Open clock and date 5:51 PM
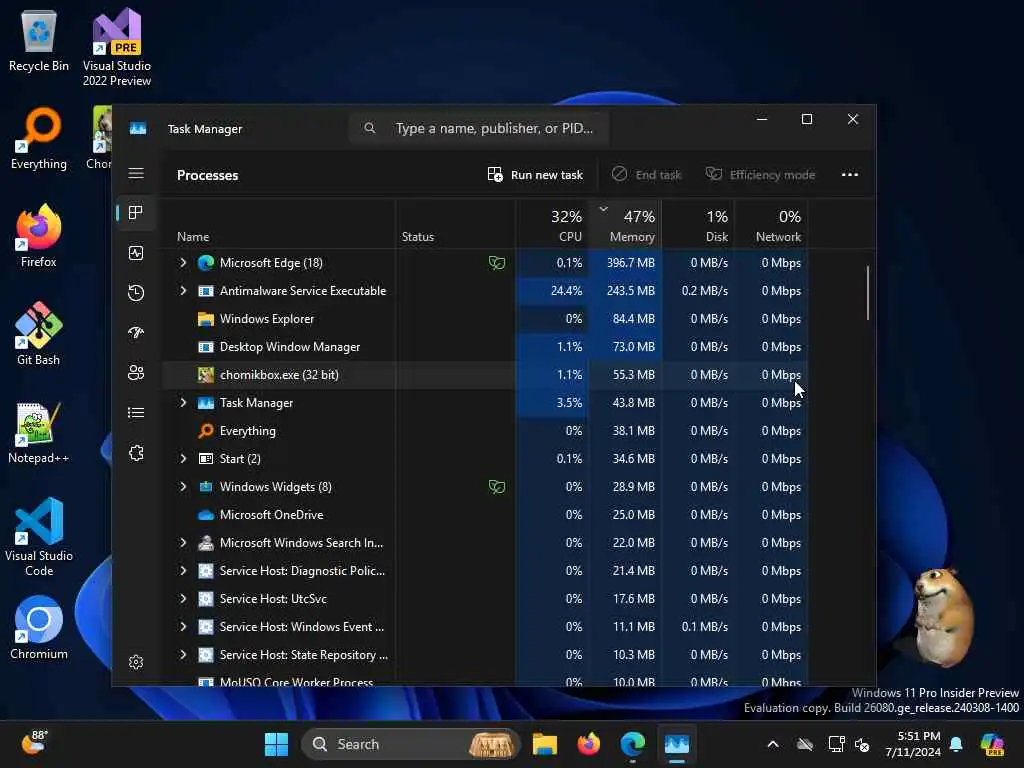Screen dimensions: 1024x768 (x=913, y=744)
